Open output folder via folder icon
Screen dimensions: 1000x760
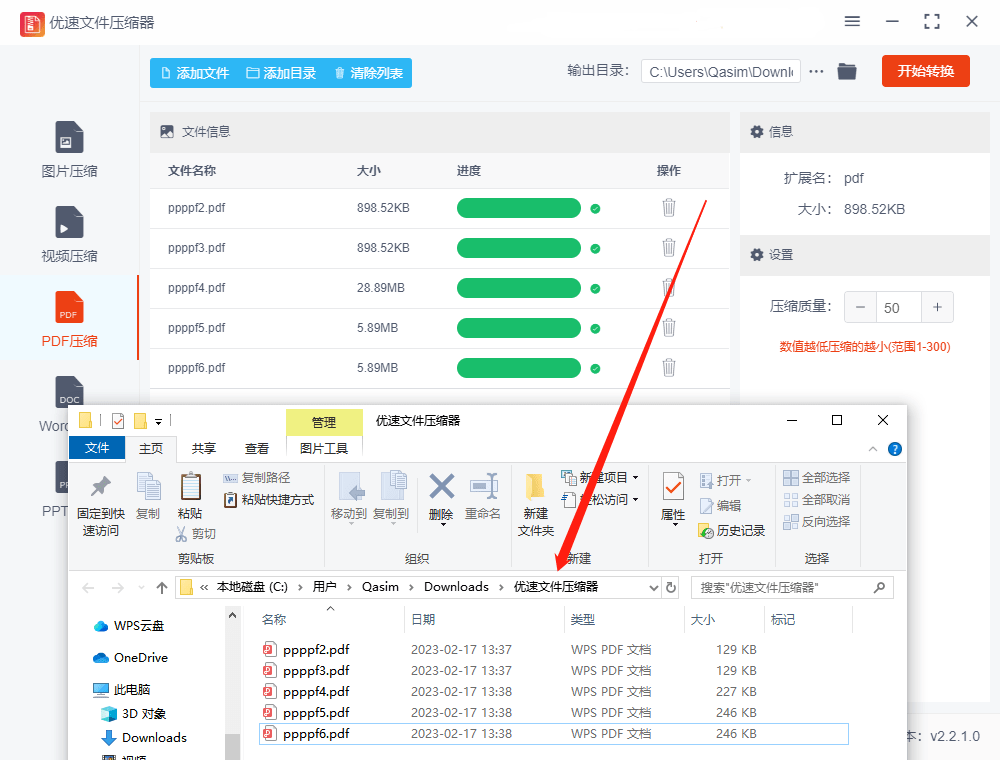846,71
